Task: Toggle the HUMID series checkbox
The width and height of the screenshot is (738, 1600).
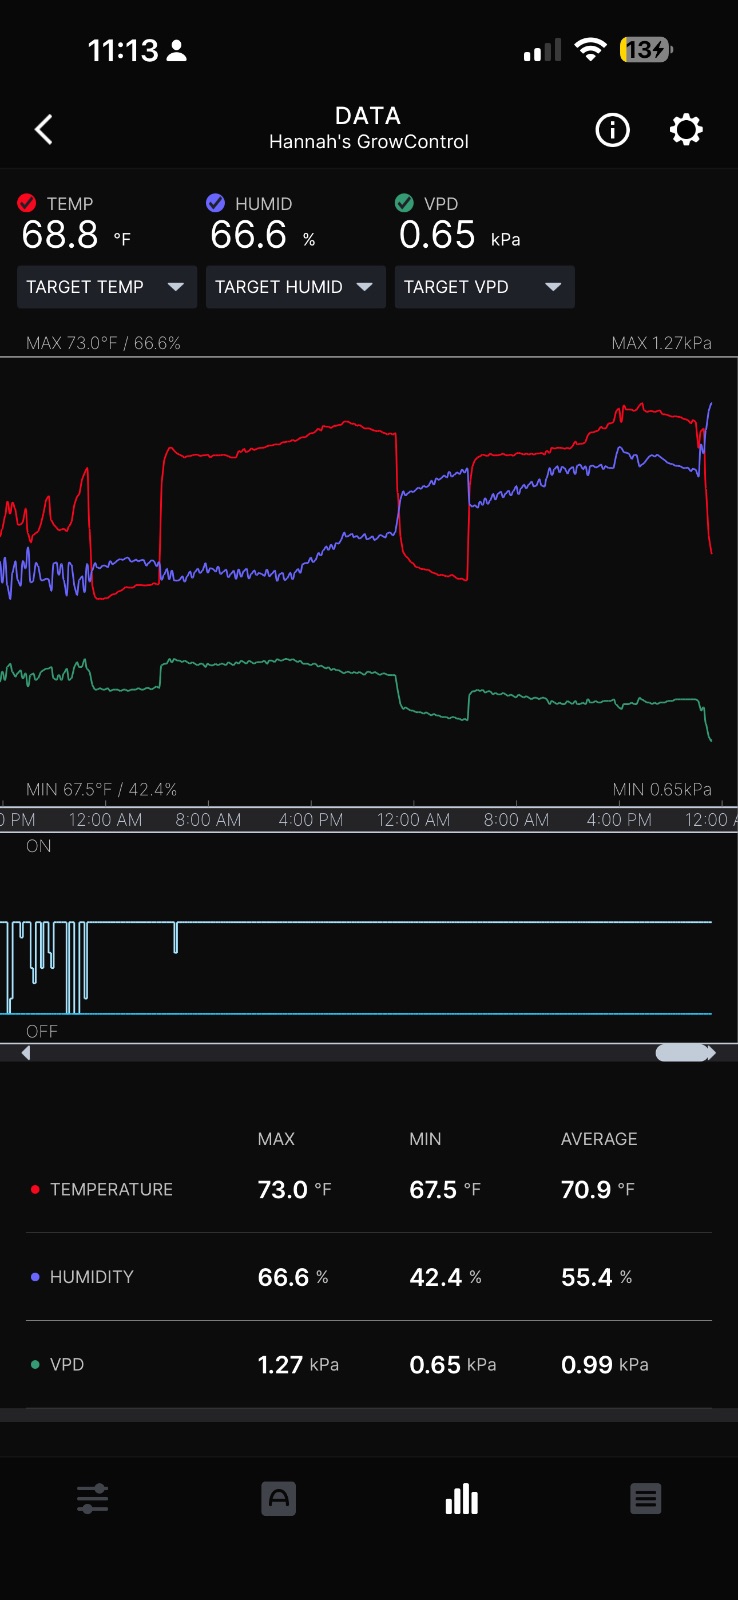Action: pos(215,203)
